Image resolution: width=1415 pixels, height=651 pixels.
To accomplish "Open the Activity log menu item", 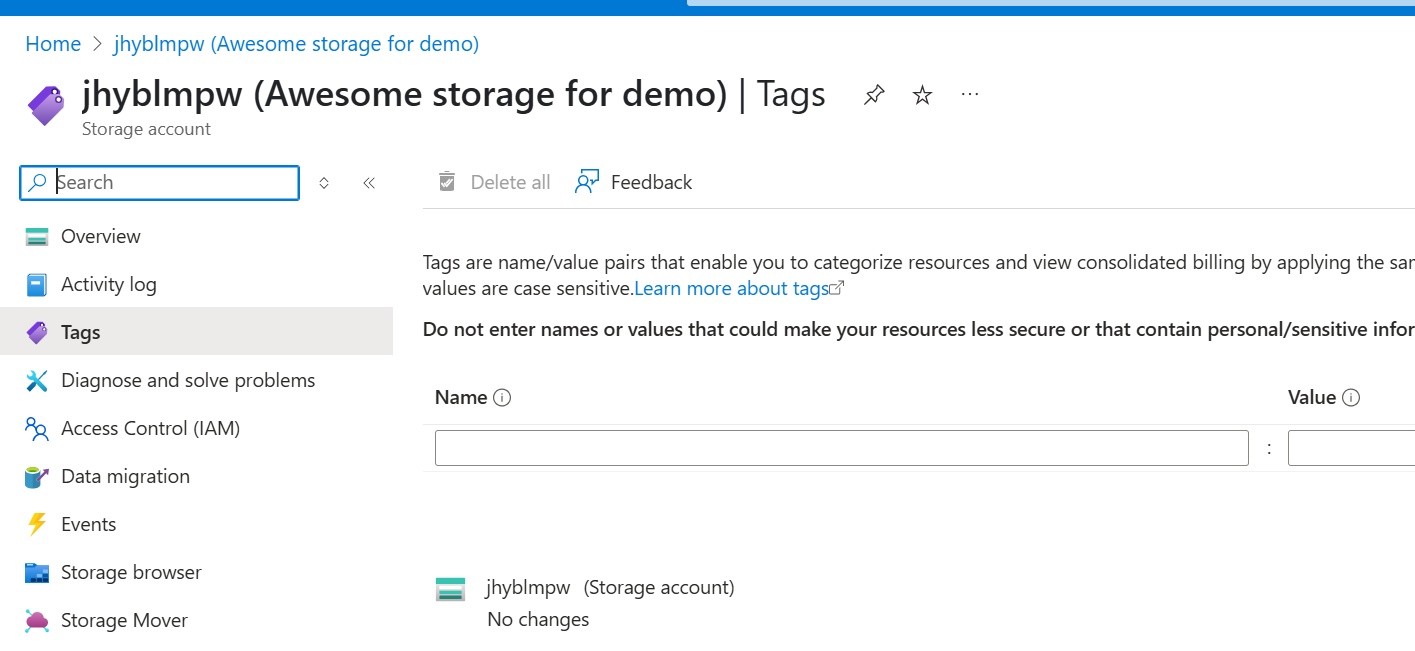I will click(196, 285).
